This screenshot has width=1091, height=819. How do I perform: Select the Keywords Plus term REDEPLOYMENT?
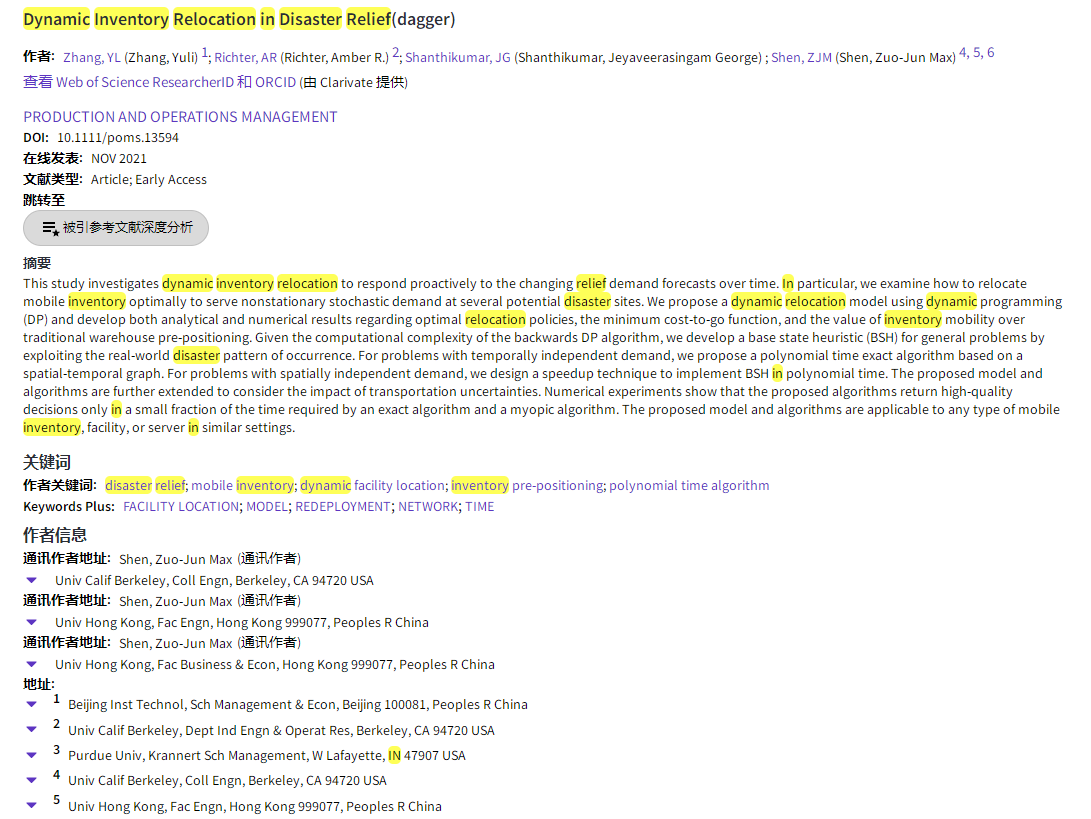[x=342, y=507]
